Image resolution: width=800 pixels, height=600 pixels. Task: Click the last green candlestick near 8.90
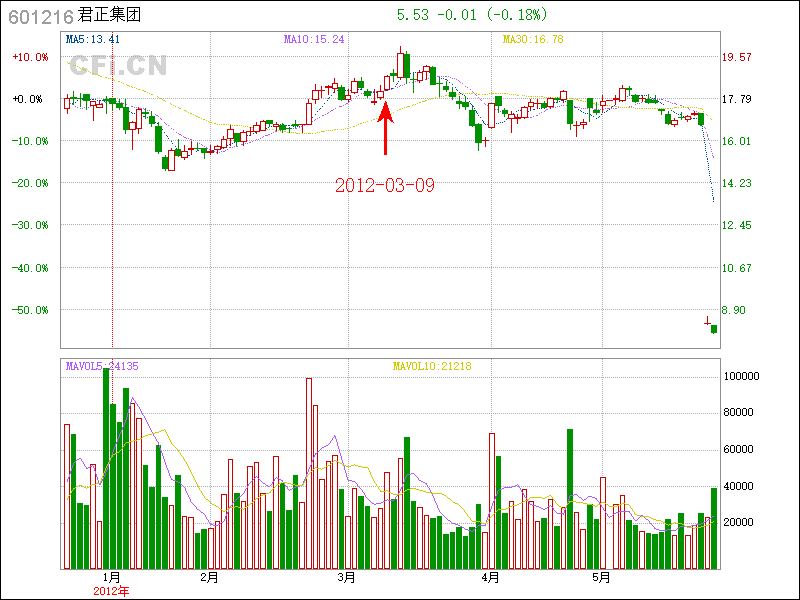click(714, 329)
